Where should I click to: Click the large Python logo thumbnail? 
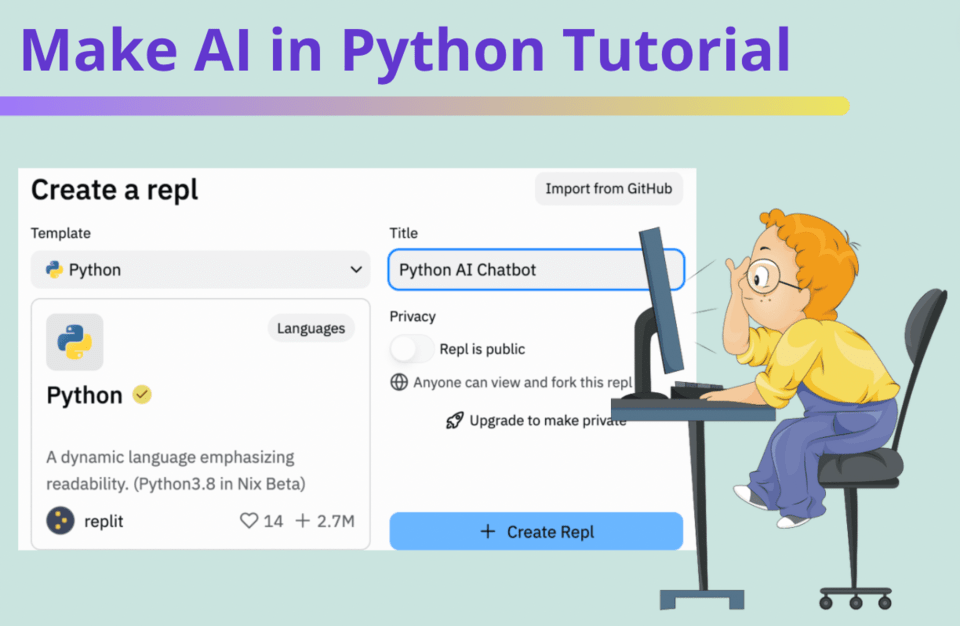point(75,342)
